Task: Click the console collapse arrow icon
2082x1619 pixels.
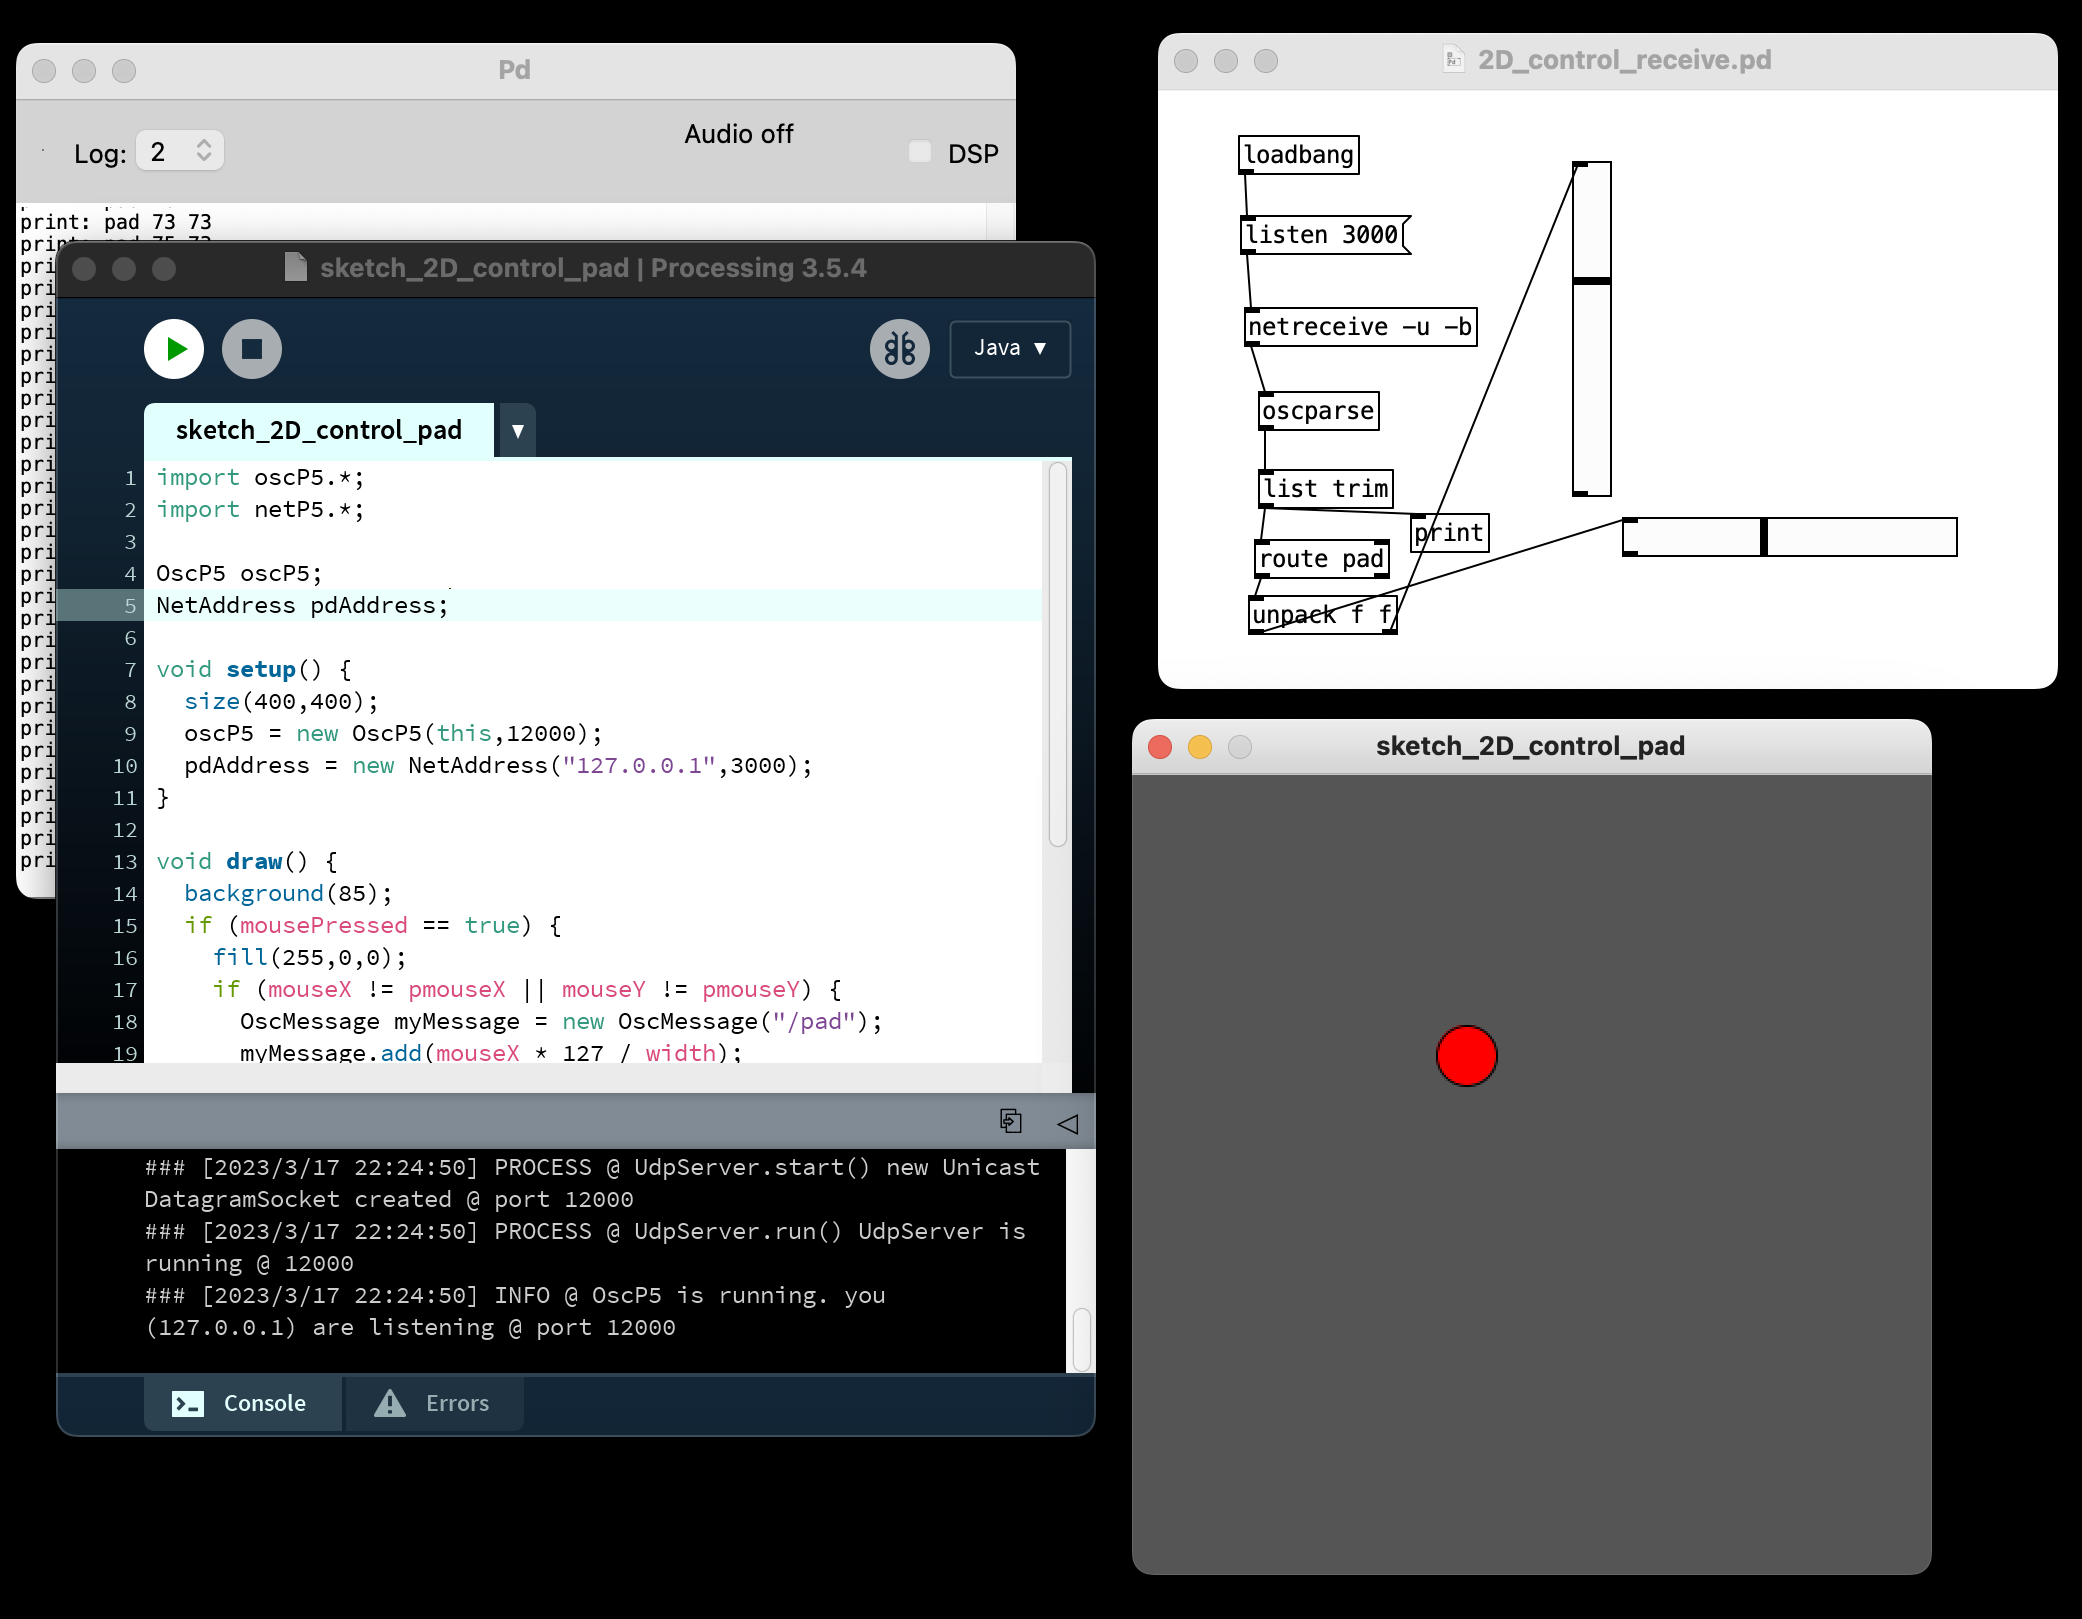Action: [x=1067, y=1123]
